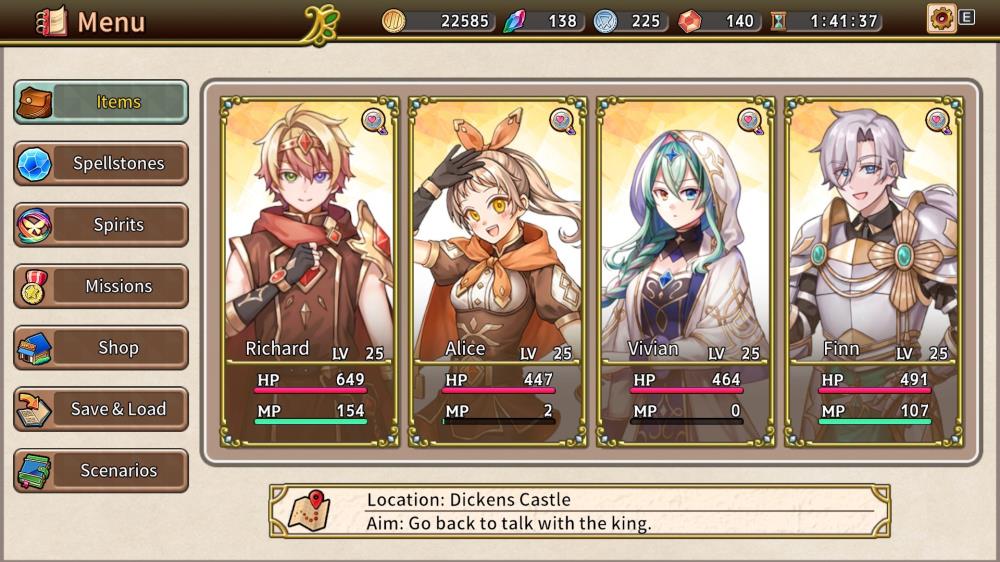View the Missions list

tap(101, 286)
